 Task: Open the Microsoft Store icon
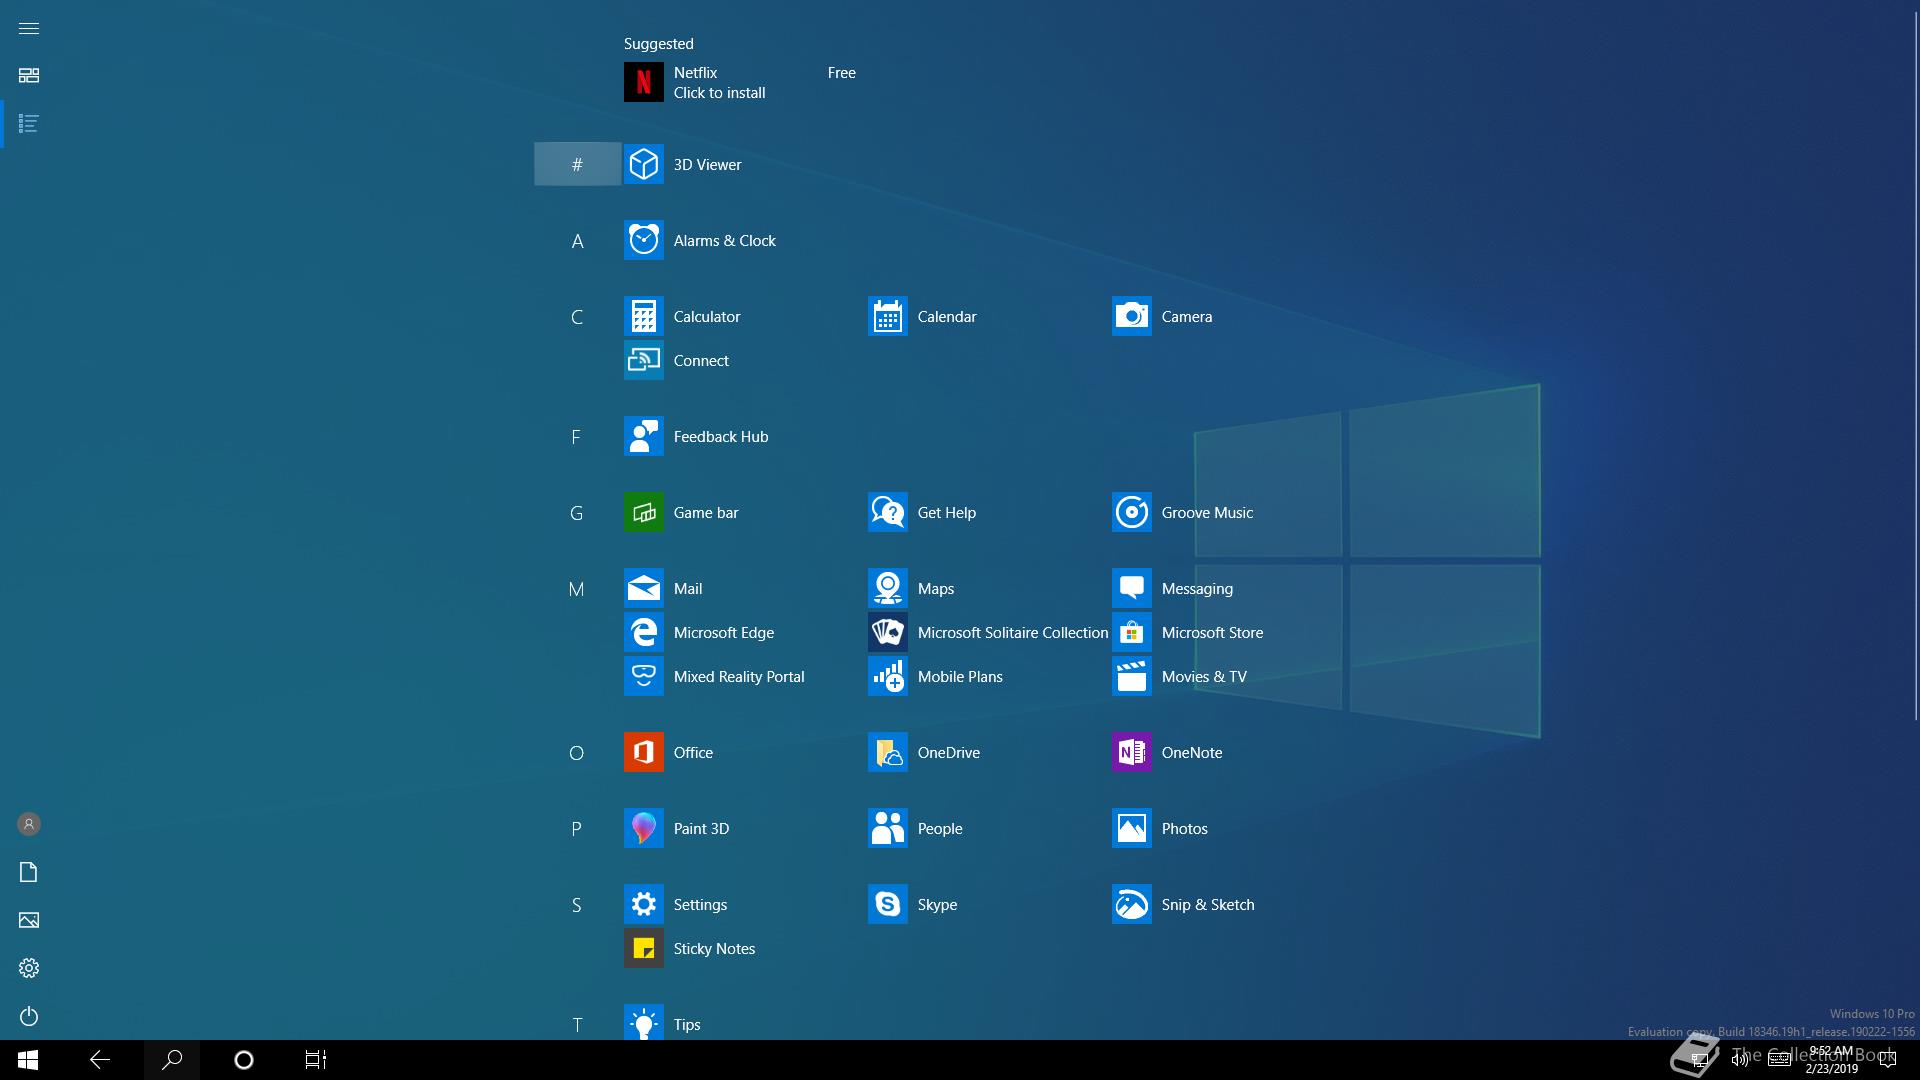(x=1131, y=632)
